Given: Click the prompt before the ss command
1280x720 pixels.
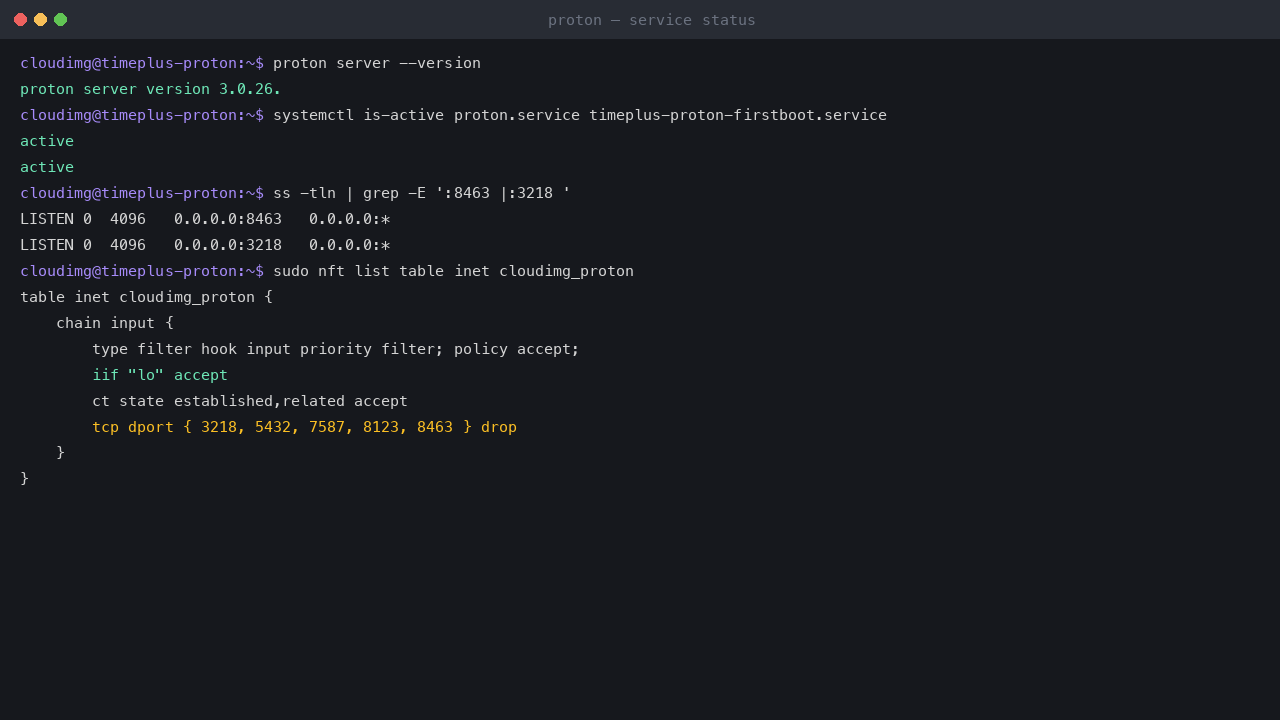Looking at the screenshot, I should tap(142, 193).
